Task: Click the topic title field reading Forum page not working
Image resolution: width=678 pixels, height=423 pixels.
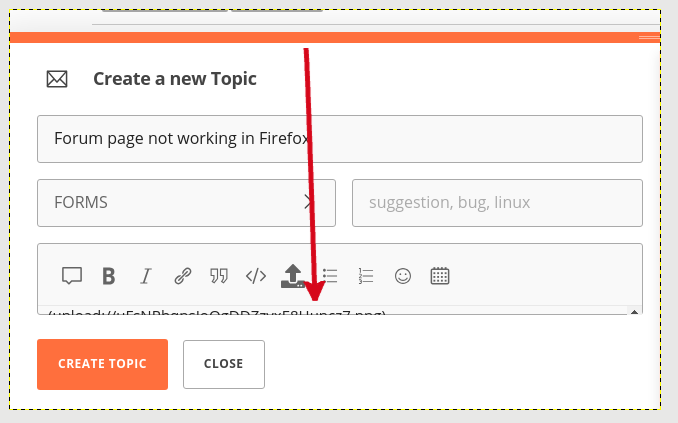Action: [340, 139]
